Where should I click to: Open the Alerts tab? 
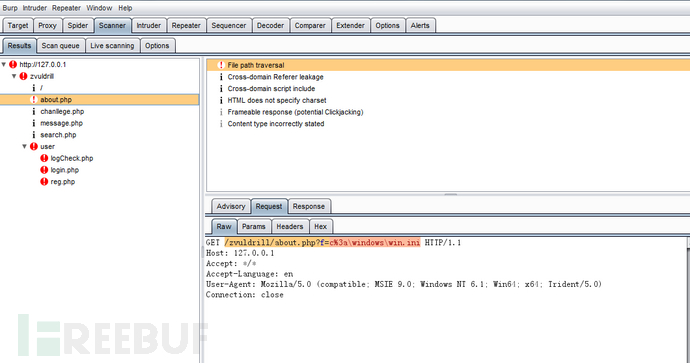(x=420, y=26)
